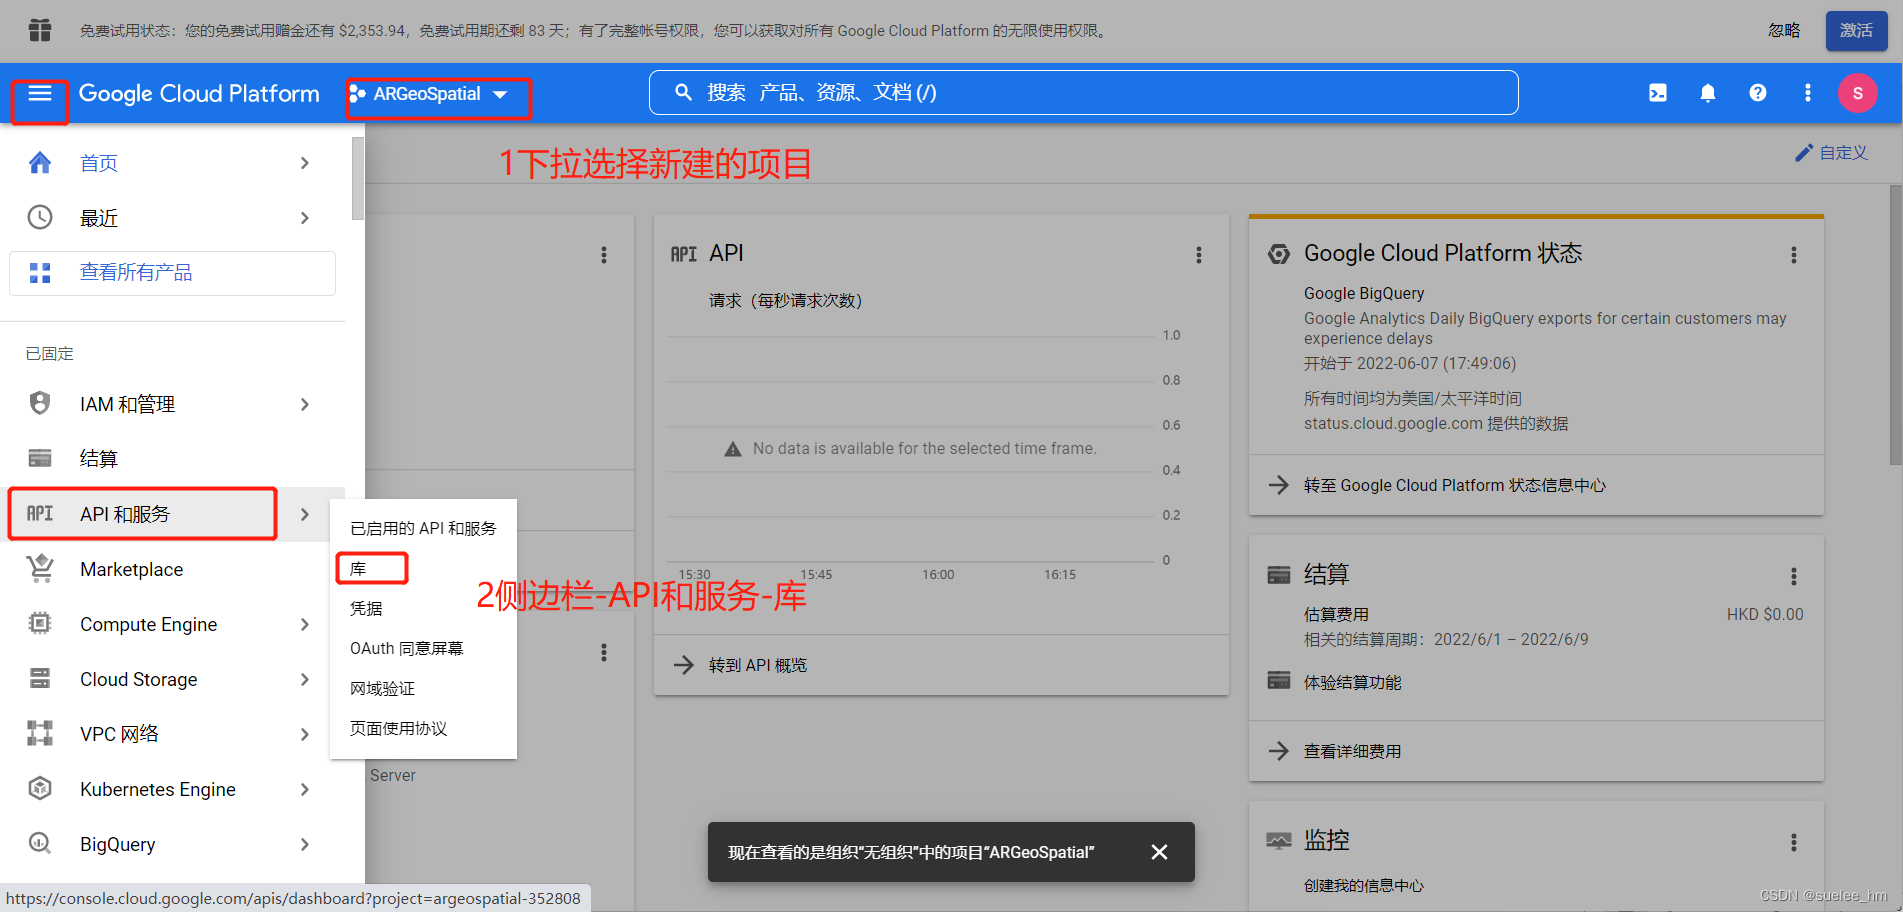
Task: Click the left sidebar scrollbar thumb
Action: click(x=358, y=178)
